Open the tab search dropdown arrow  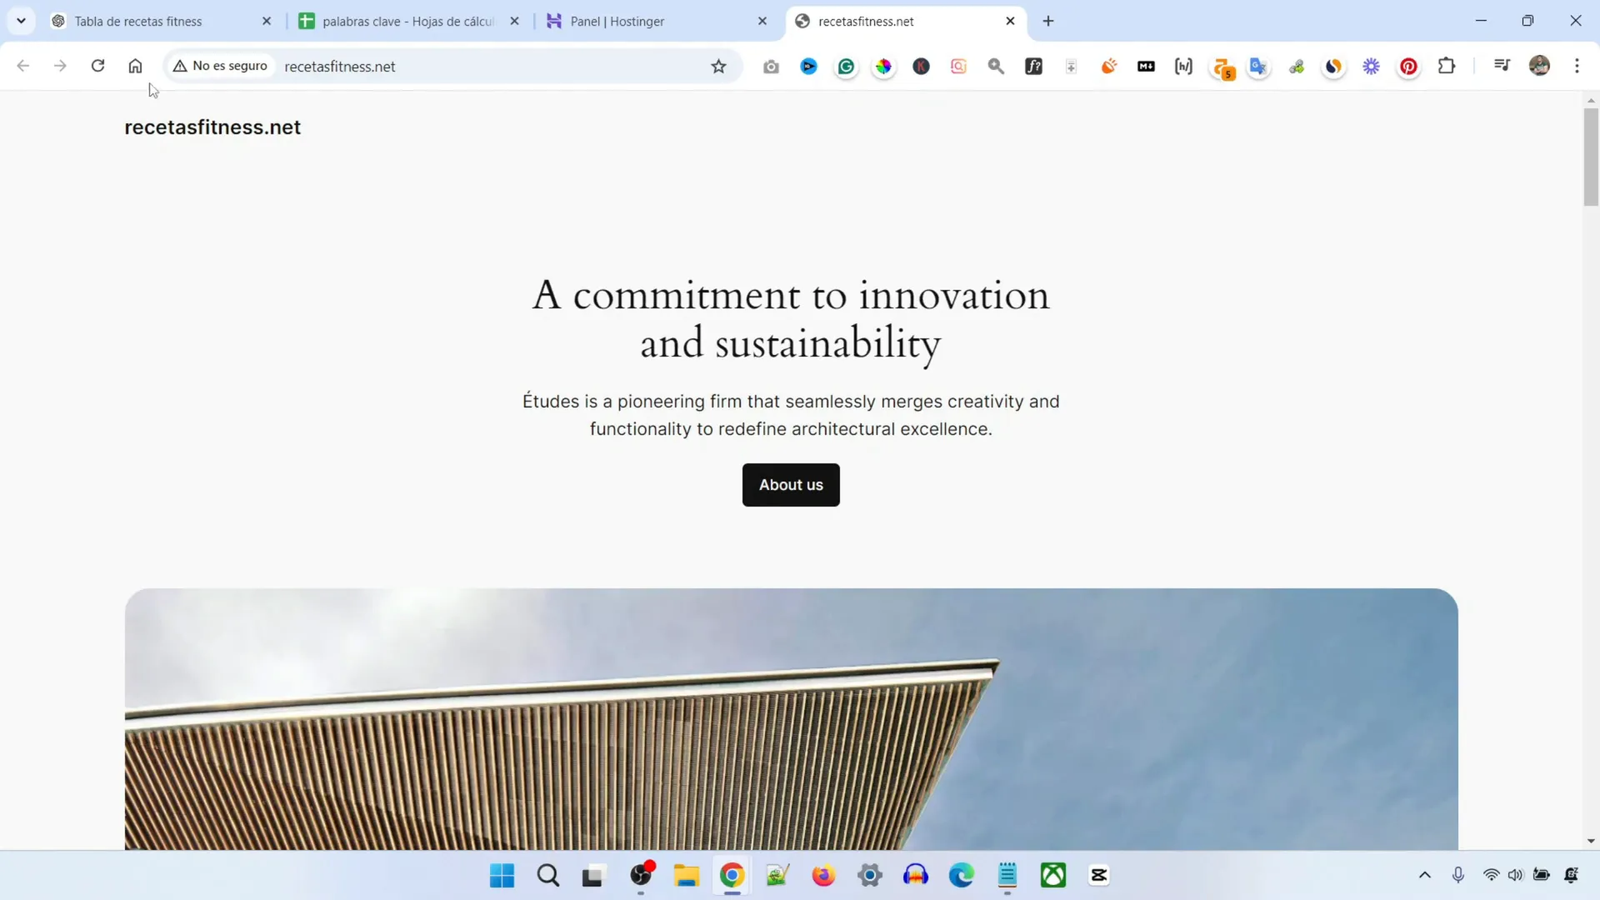[21, 21]
